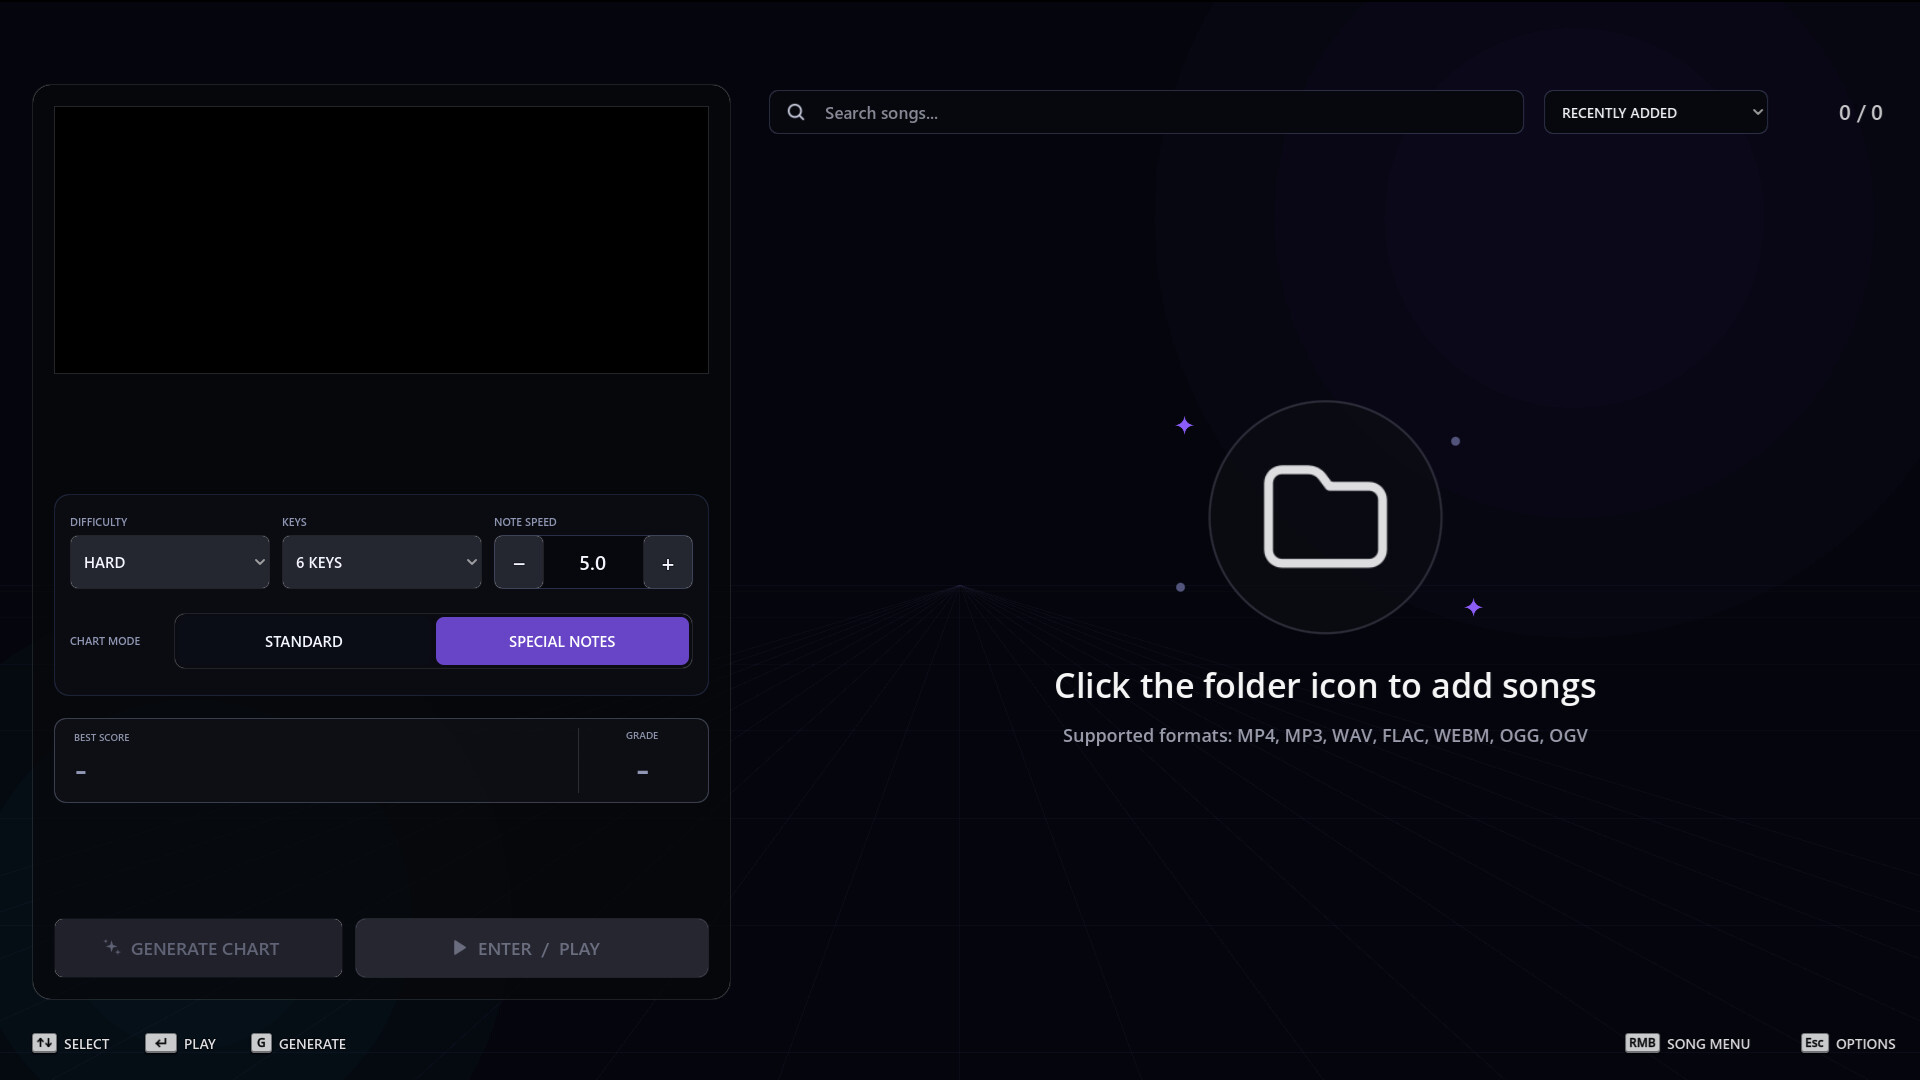Click the BEST SCORE label
The image size is (1920, 1080).
101,737
